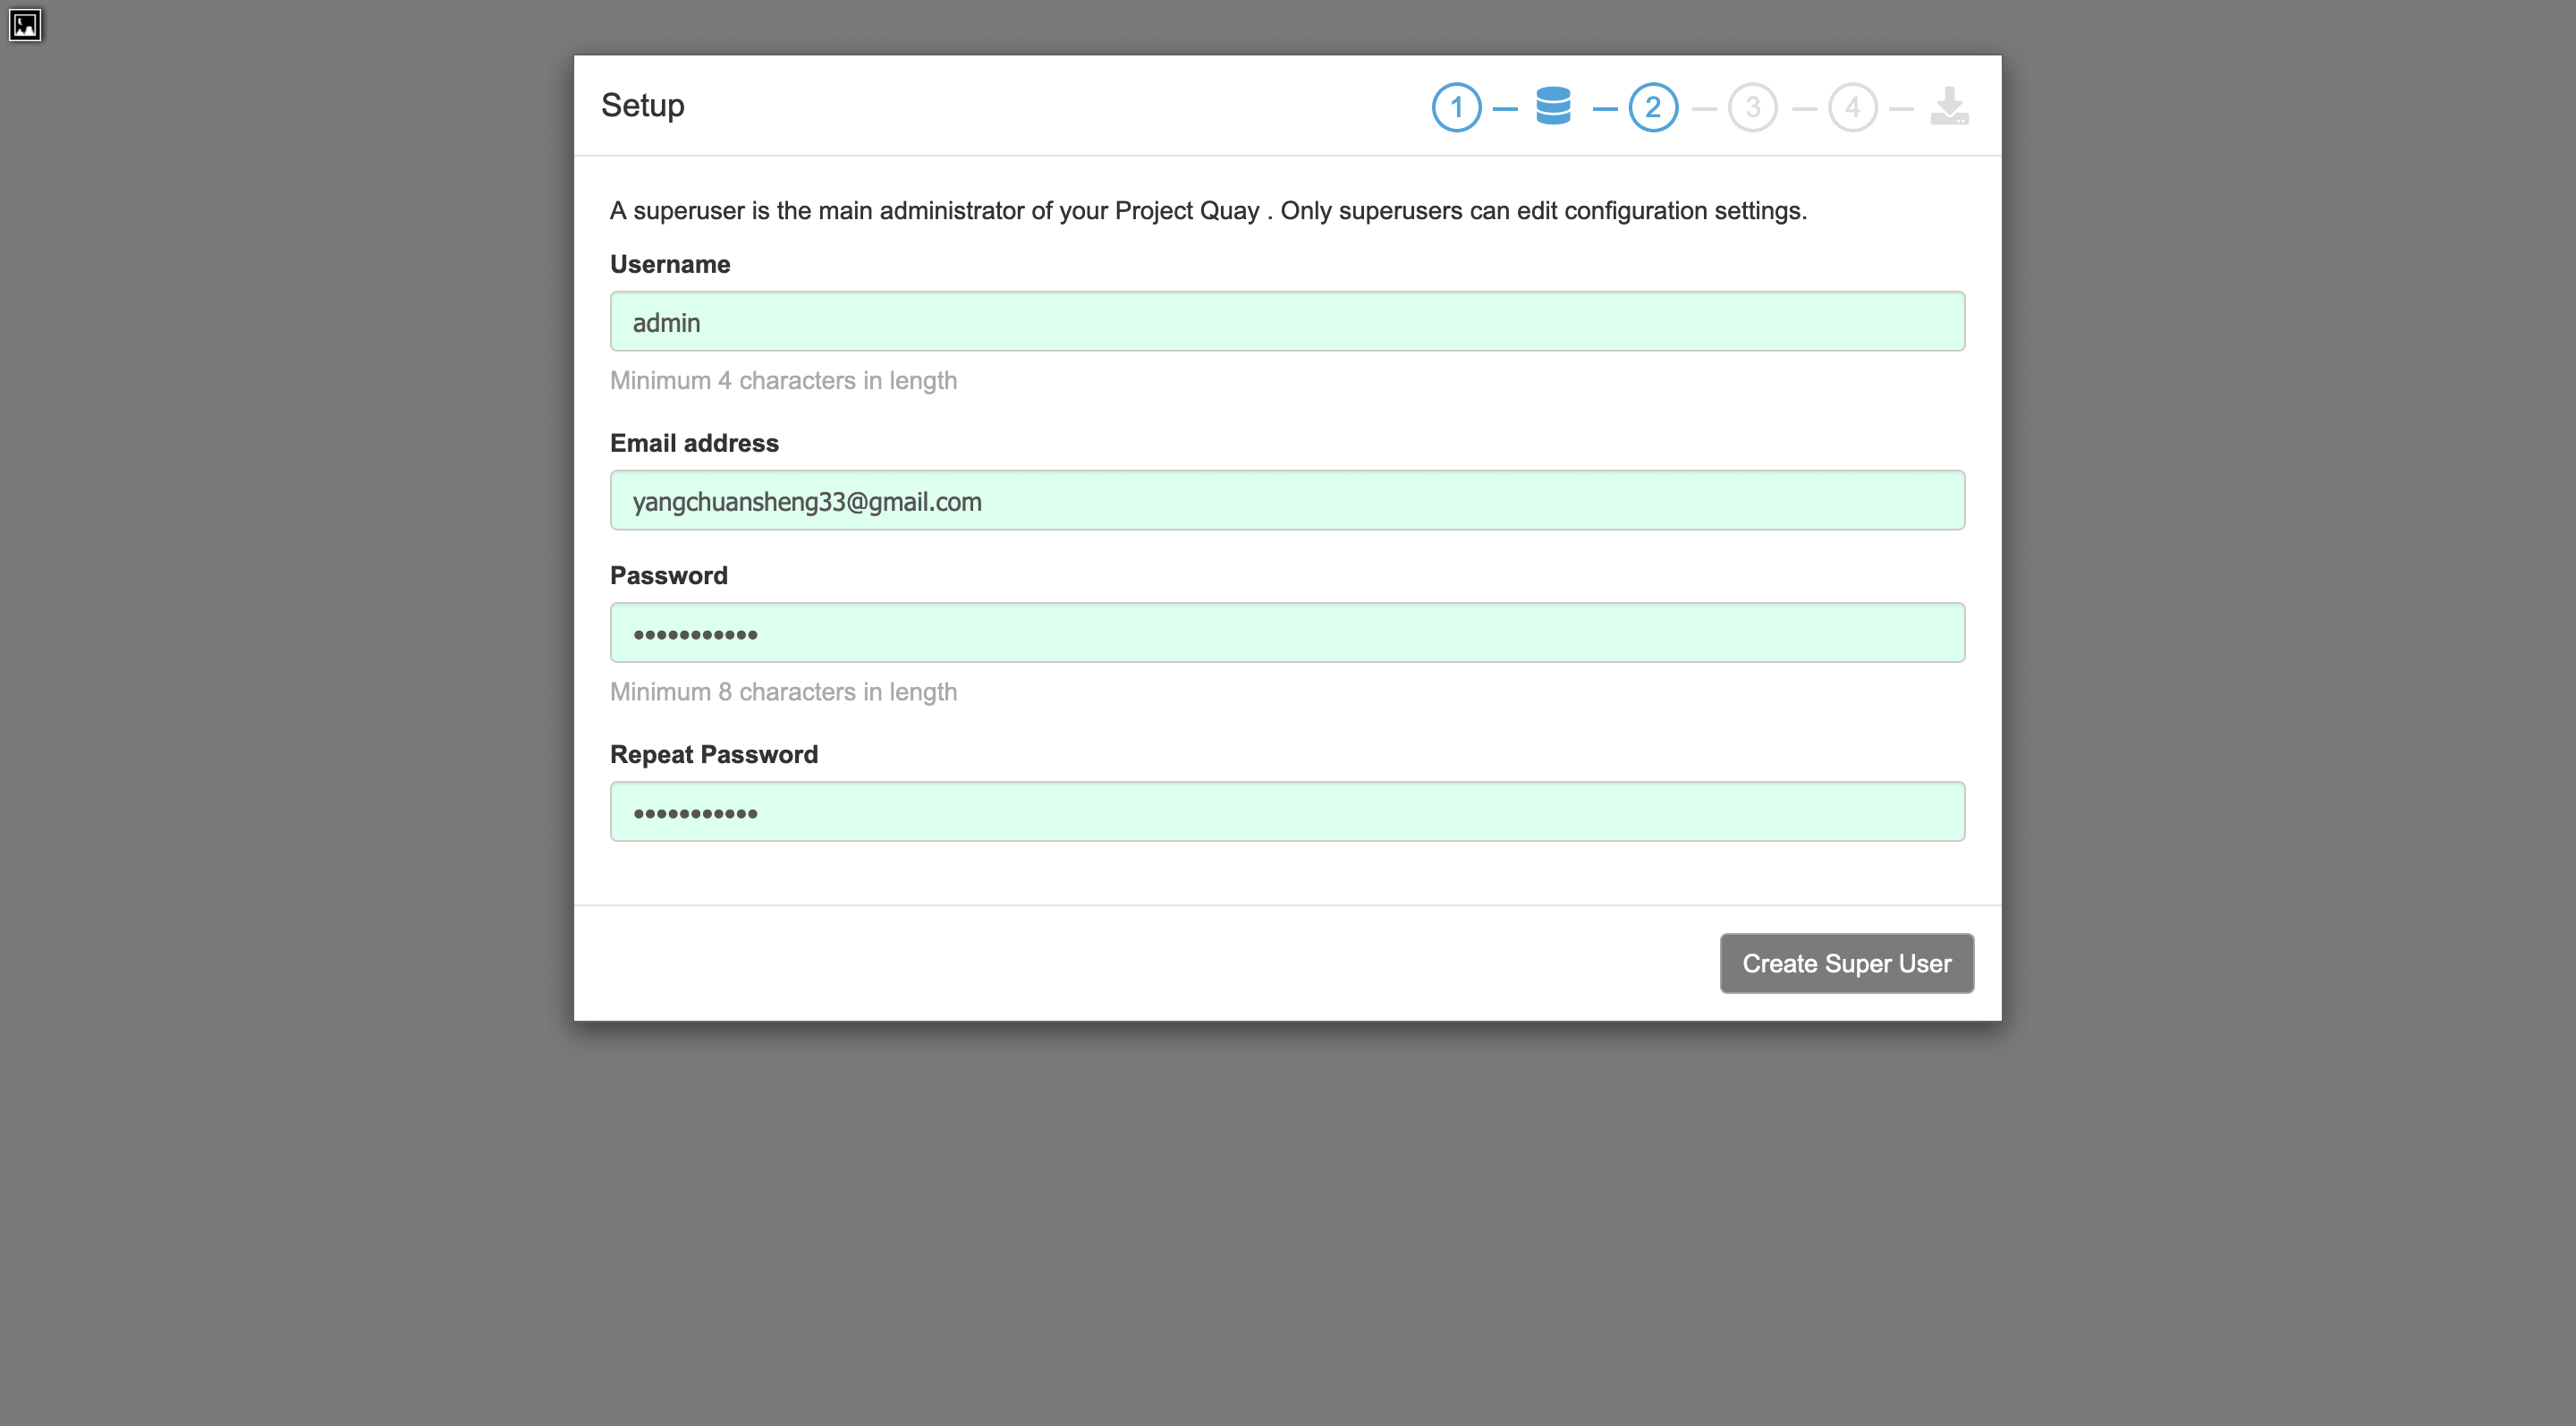This screenshot has height=1426, width=2576.
Task: Click the Password field label
Action: (669, 575)
